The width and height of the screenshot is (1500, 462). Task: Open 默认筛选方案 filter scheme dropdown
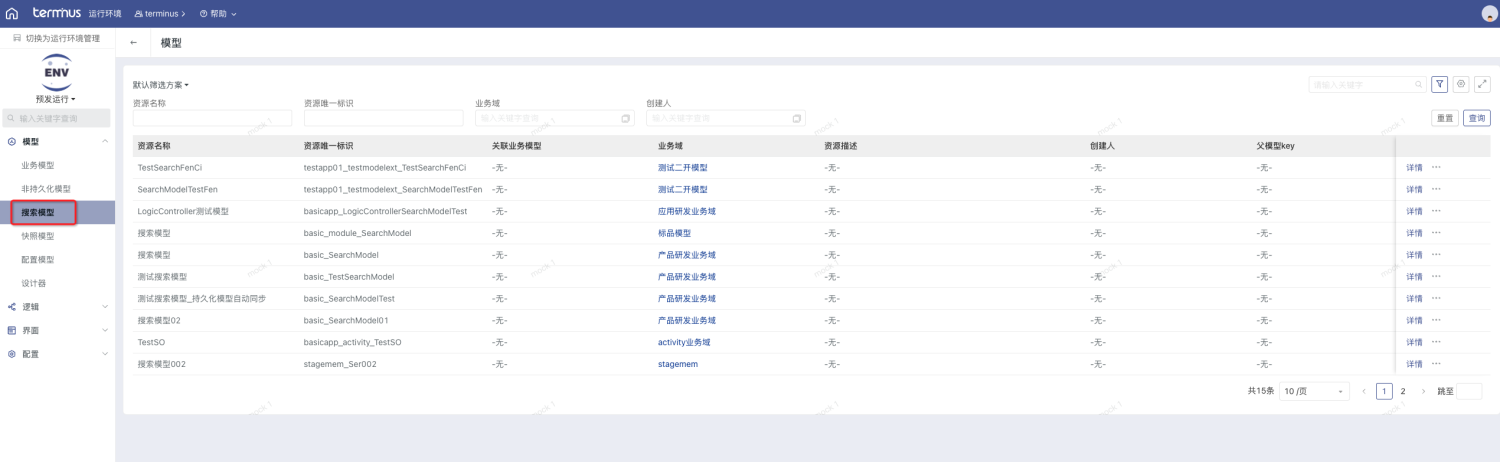(x=161, y=85)
